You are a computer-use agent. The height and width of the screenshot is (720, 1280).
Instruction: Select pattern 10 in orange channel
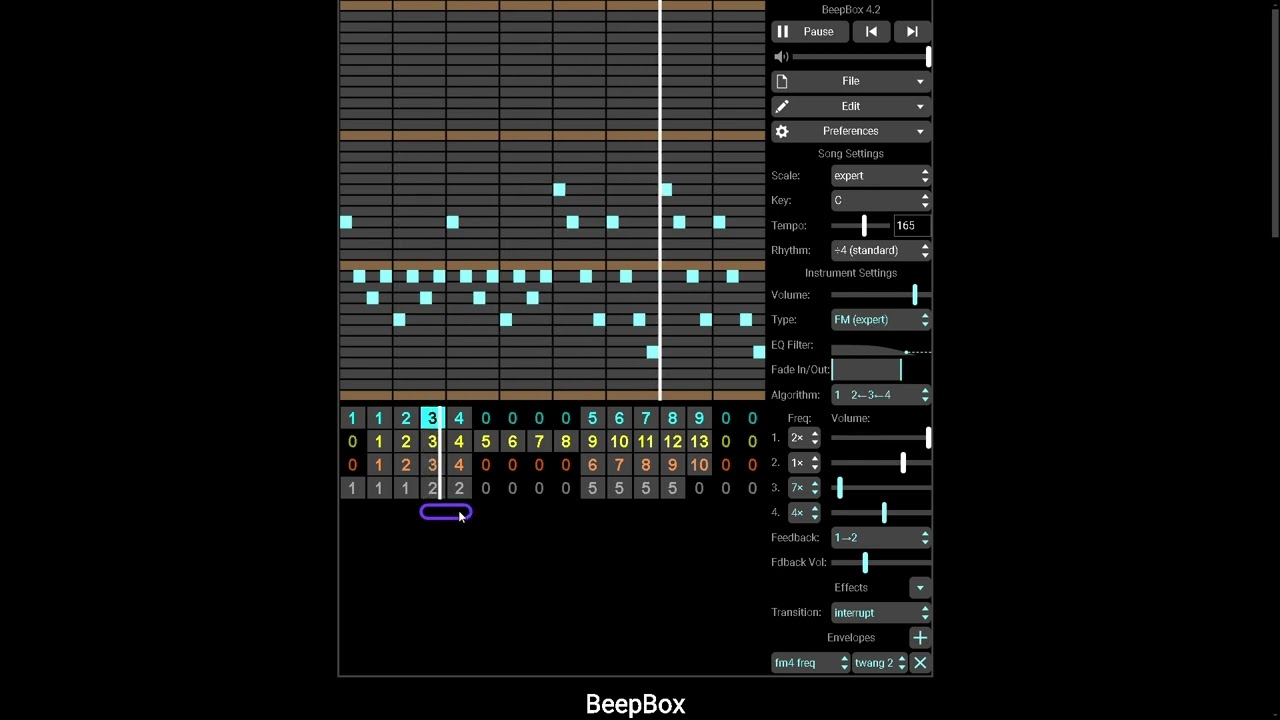pyautogui.click(x=699, y=465)
